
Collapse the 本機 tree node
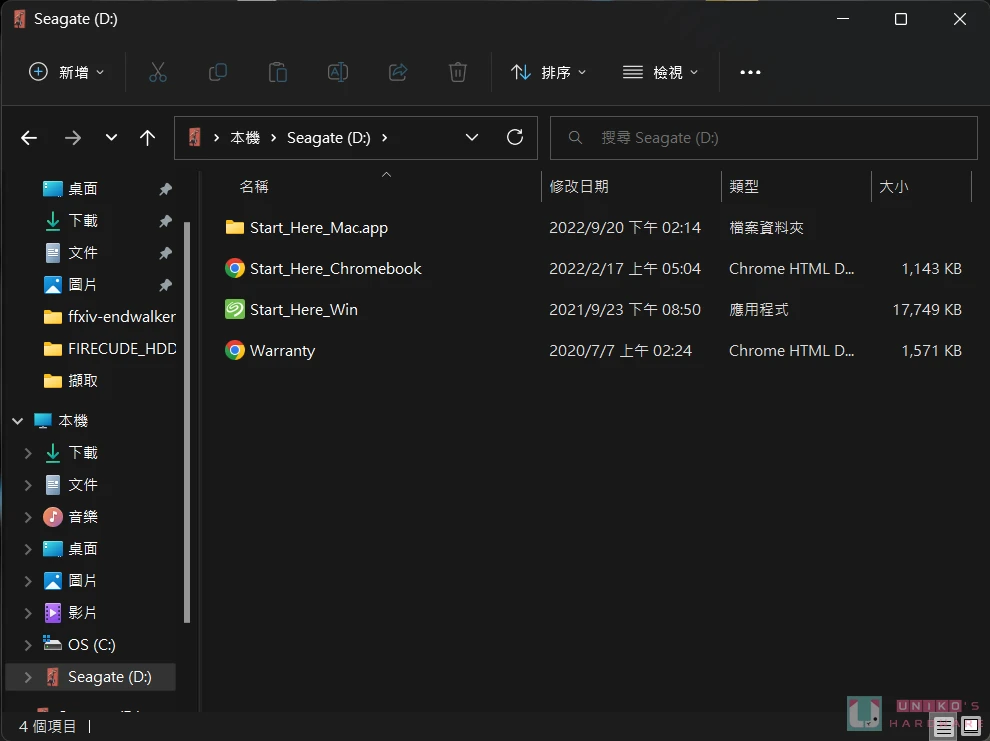[x=18, y=421]
